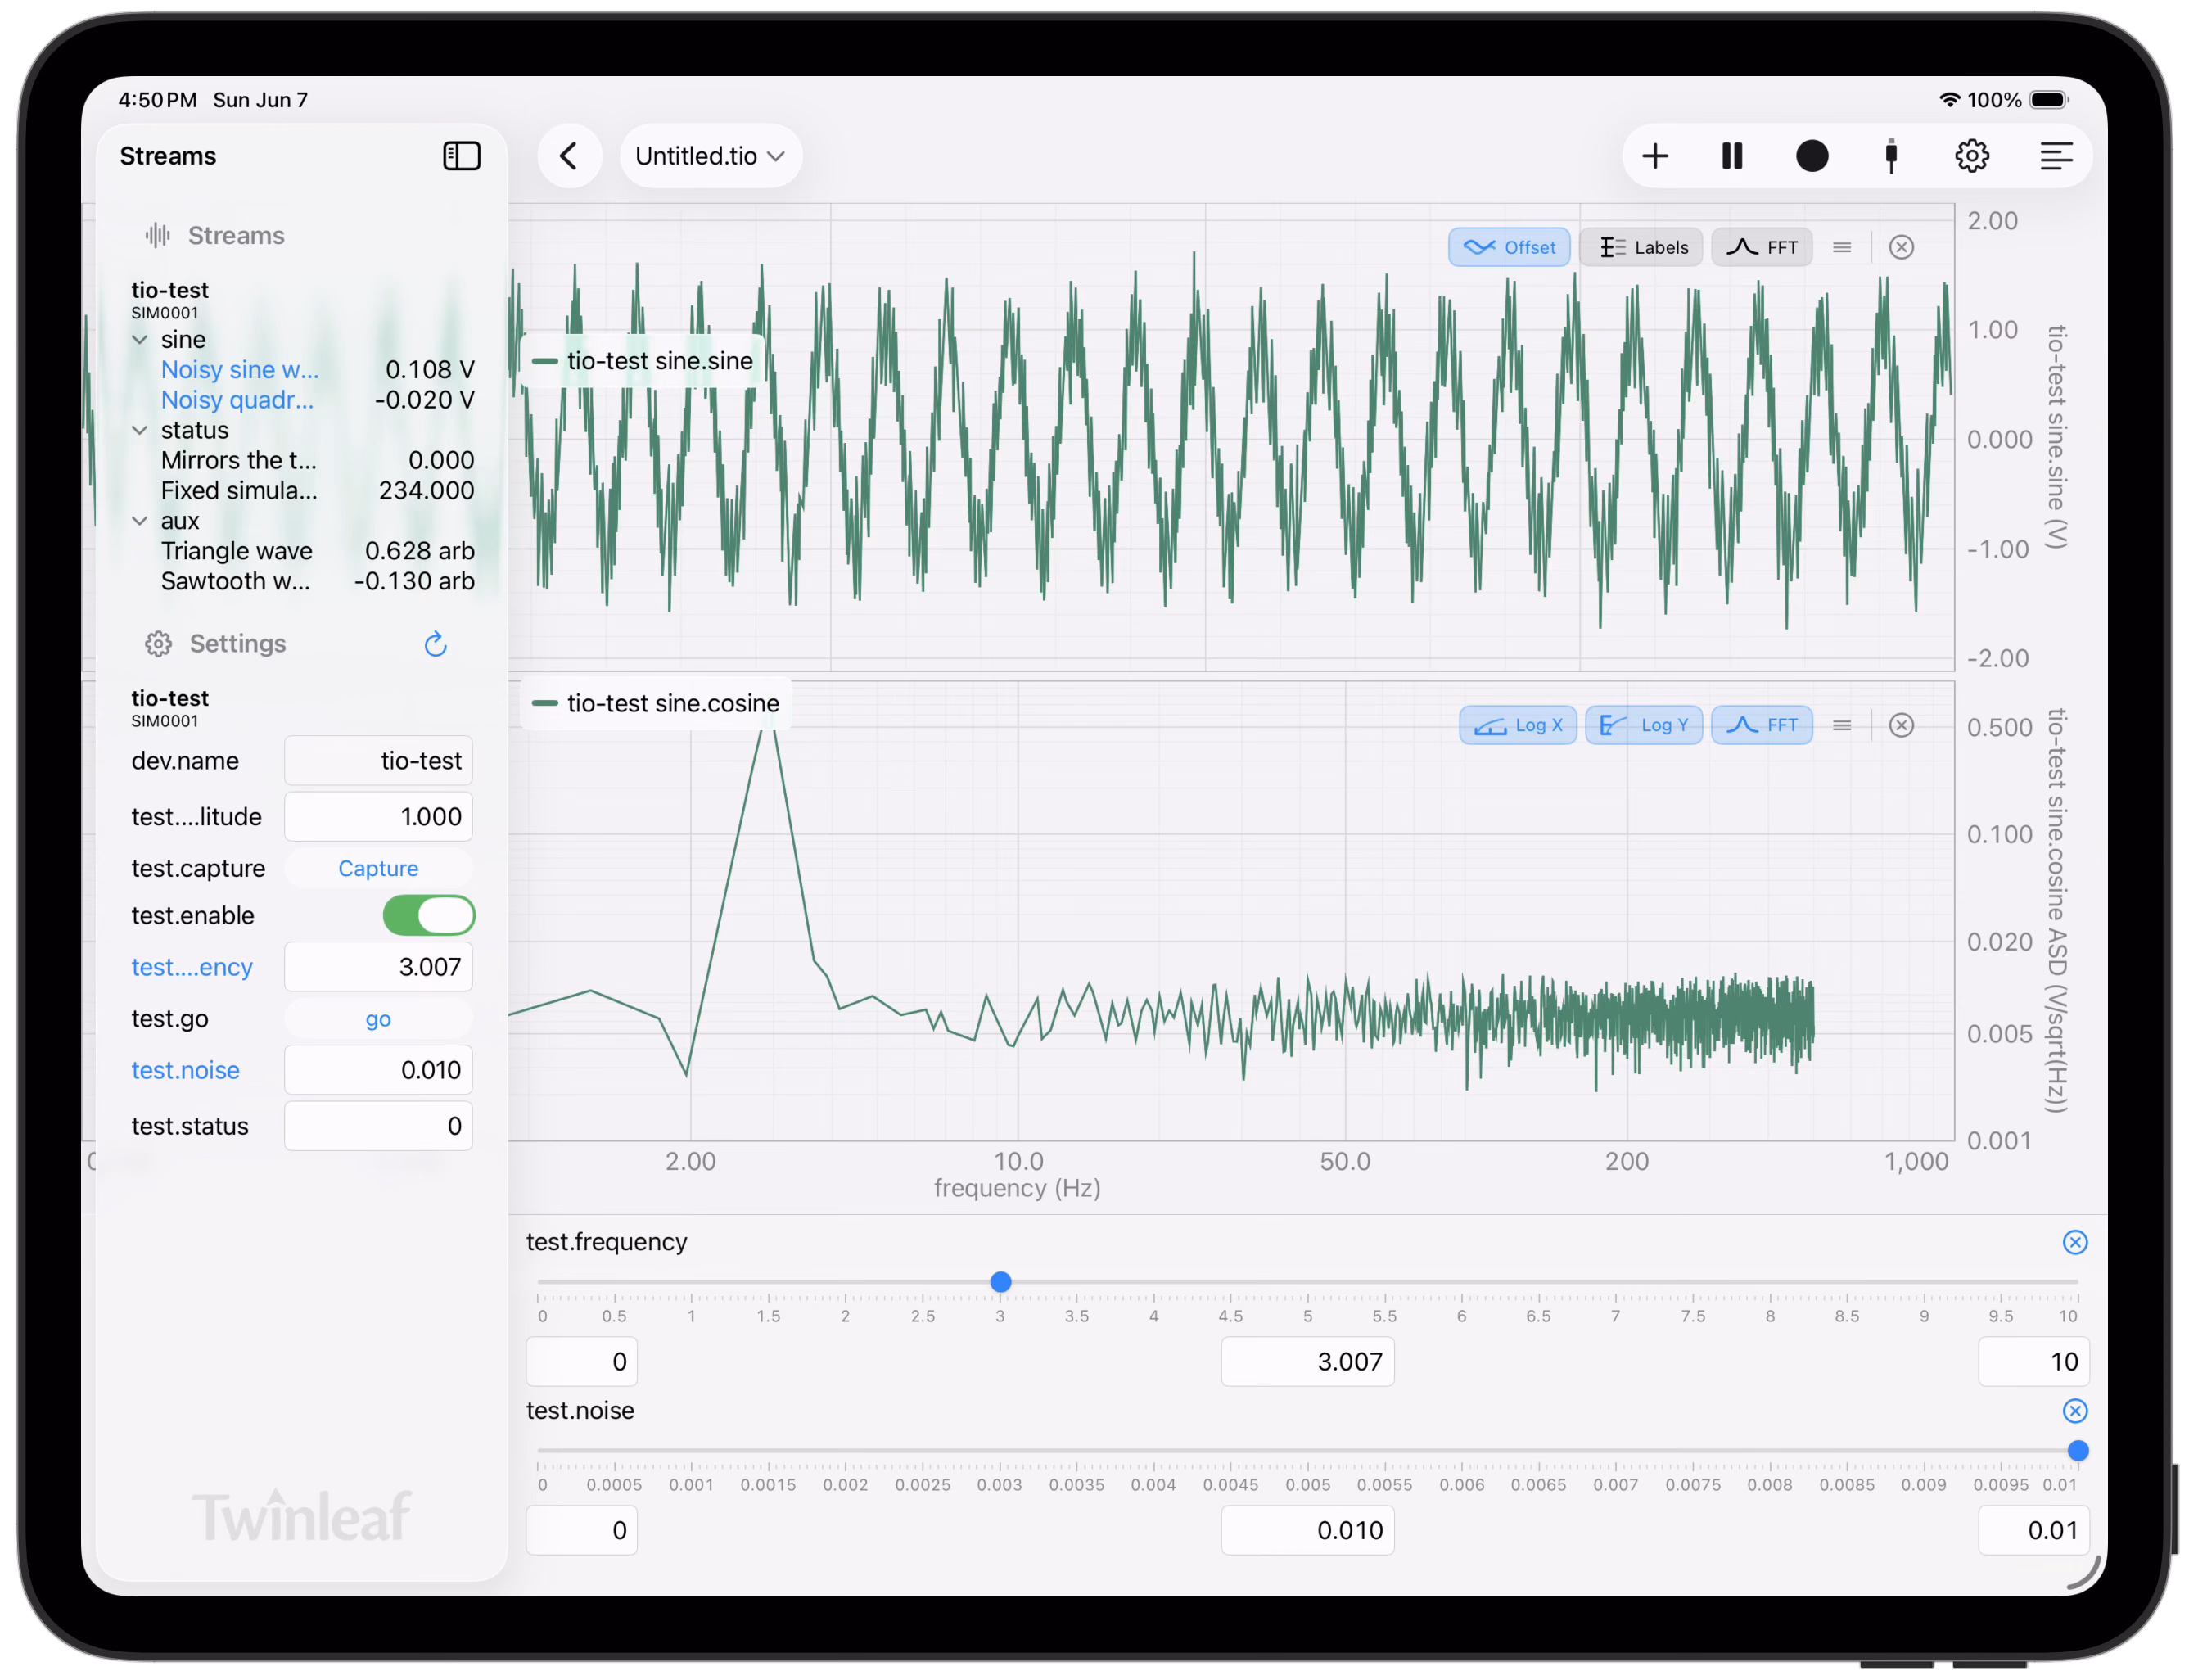
Task: Check the Wi-Fi status icon
Action: coord(1949,100)
